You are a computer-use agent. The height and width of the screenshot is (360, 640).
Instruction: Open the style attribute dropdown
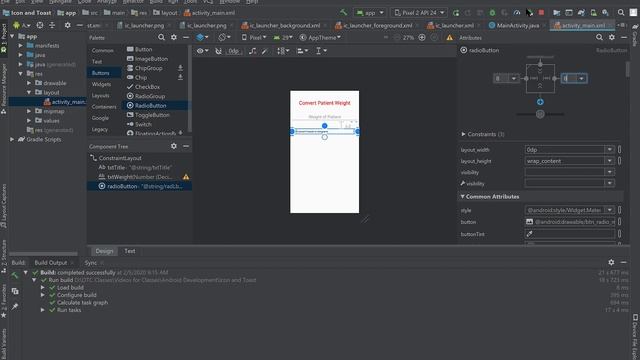[x=609, y=210]
